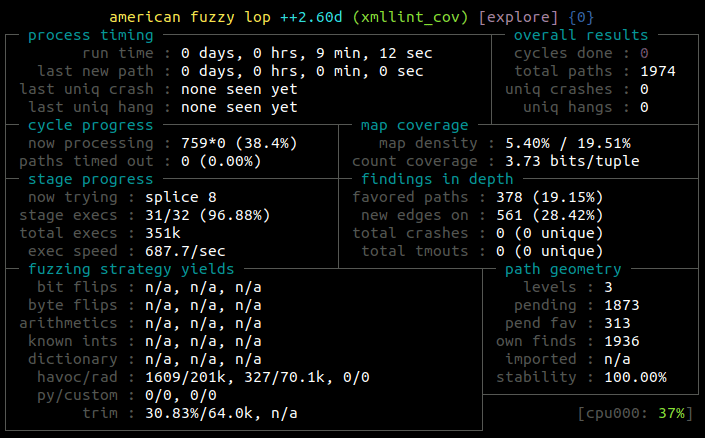705x438 pixels.
Task: Click exec speed '687.7/sec'
Action: coord(185,251)
